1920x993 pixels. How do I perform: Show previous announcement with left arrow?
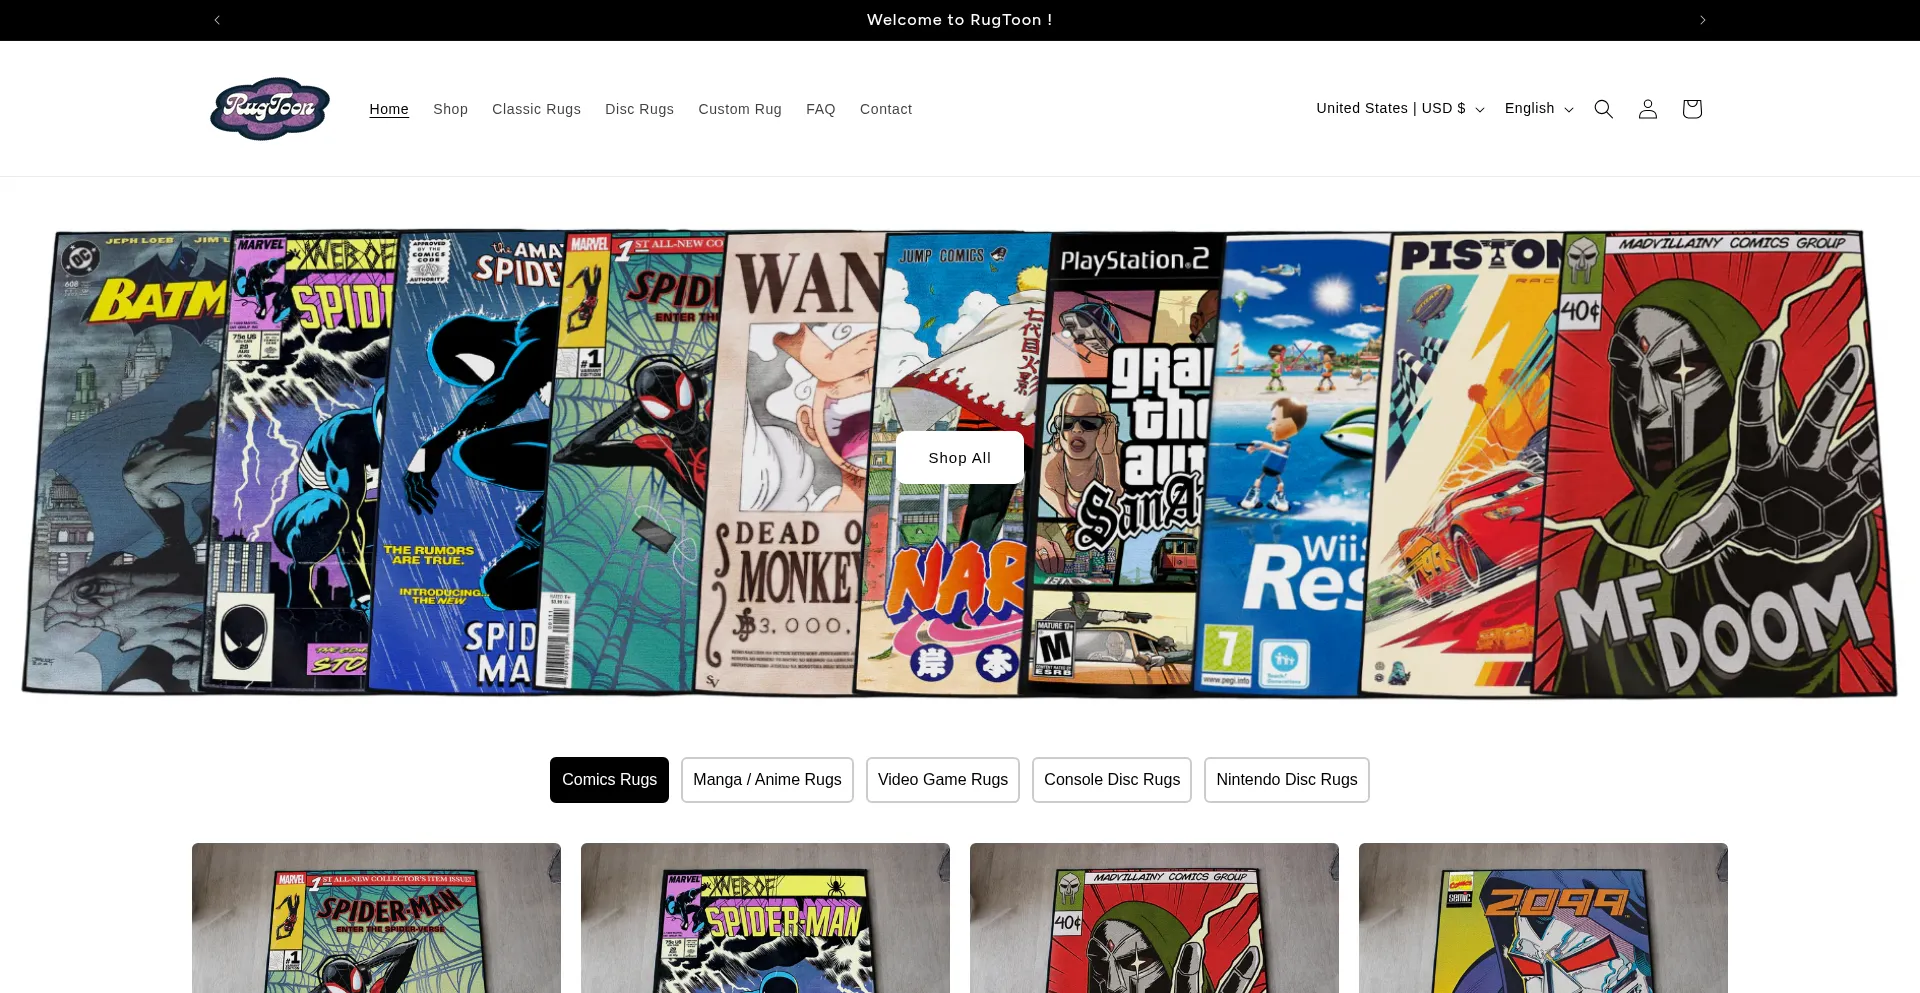[217, 20]
